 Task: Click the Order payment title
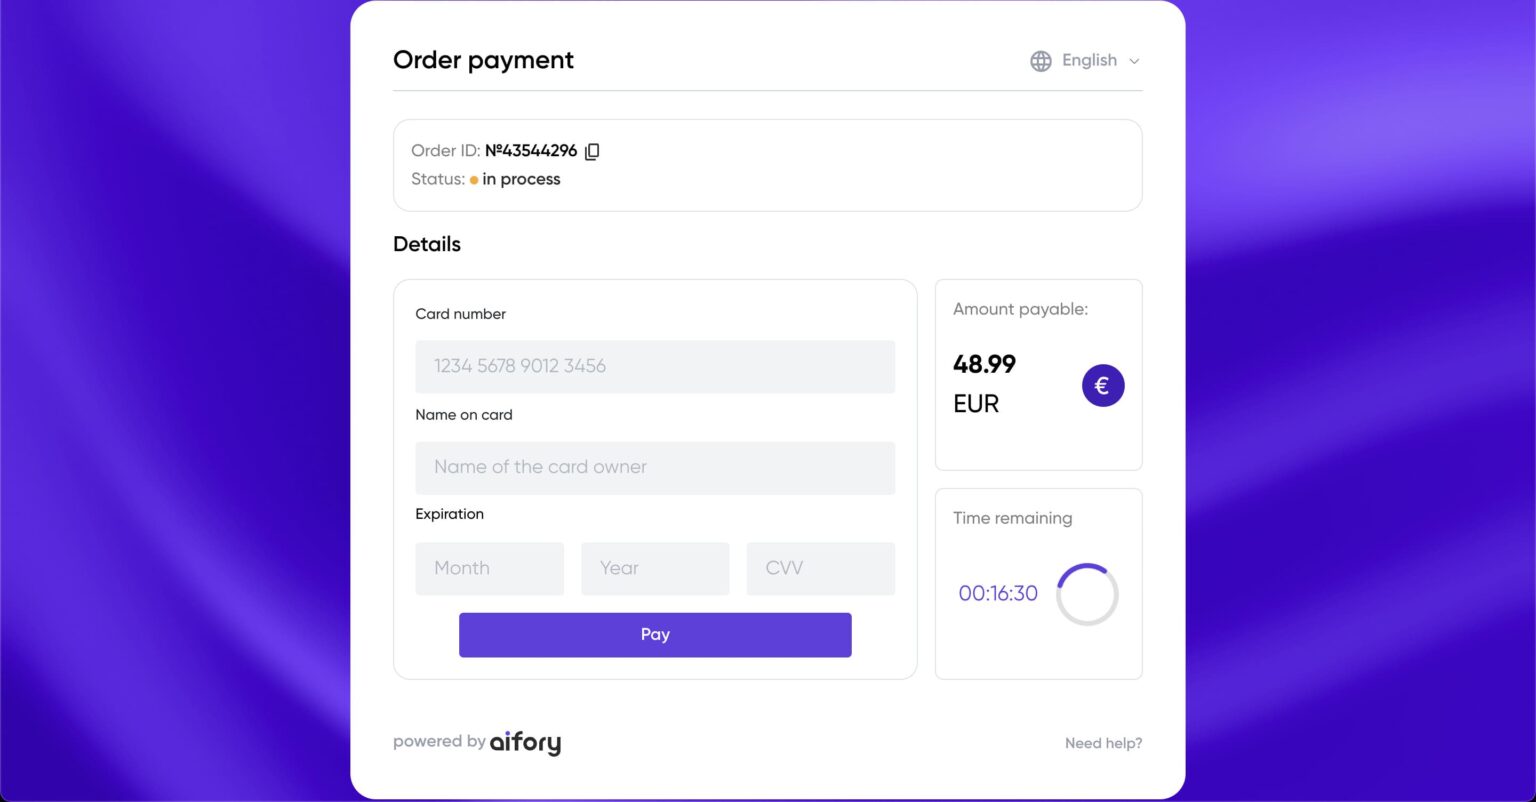click(483, 60)
